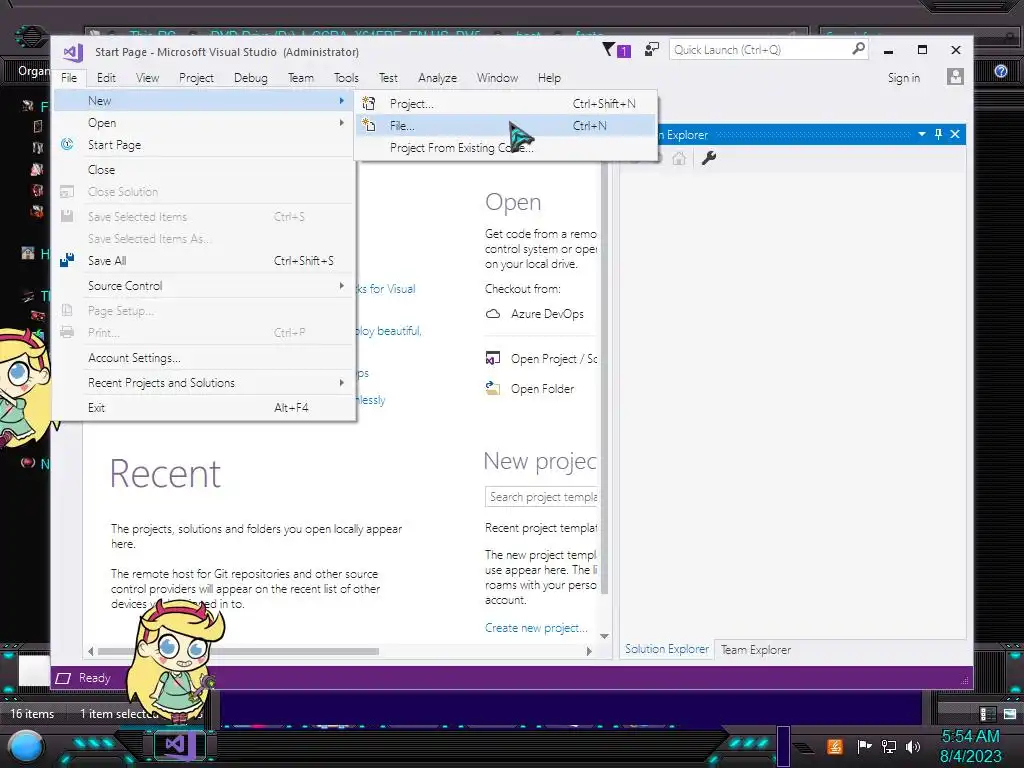Screen dimensions: 1024x768
Task: Click scroll right arrow on Start Page
Action: pos(588,651)
